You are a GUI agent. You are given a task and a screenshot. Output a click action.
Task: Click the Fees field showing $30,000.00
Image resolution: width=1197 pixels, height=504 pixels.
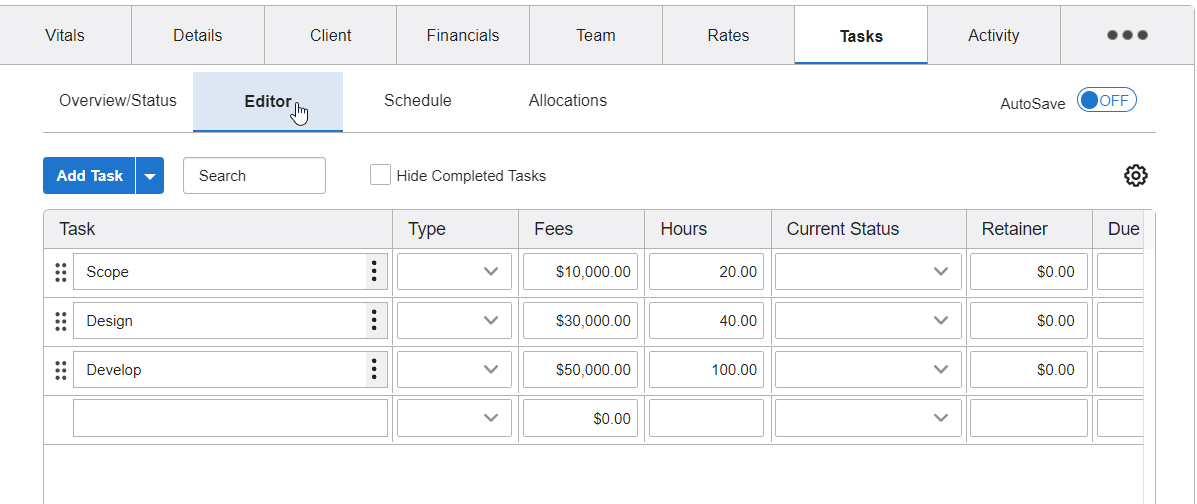point(580,321)
